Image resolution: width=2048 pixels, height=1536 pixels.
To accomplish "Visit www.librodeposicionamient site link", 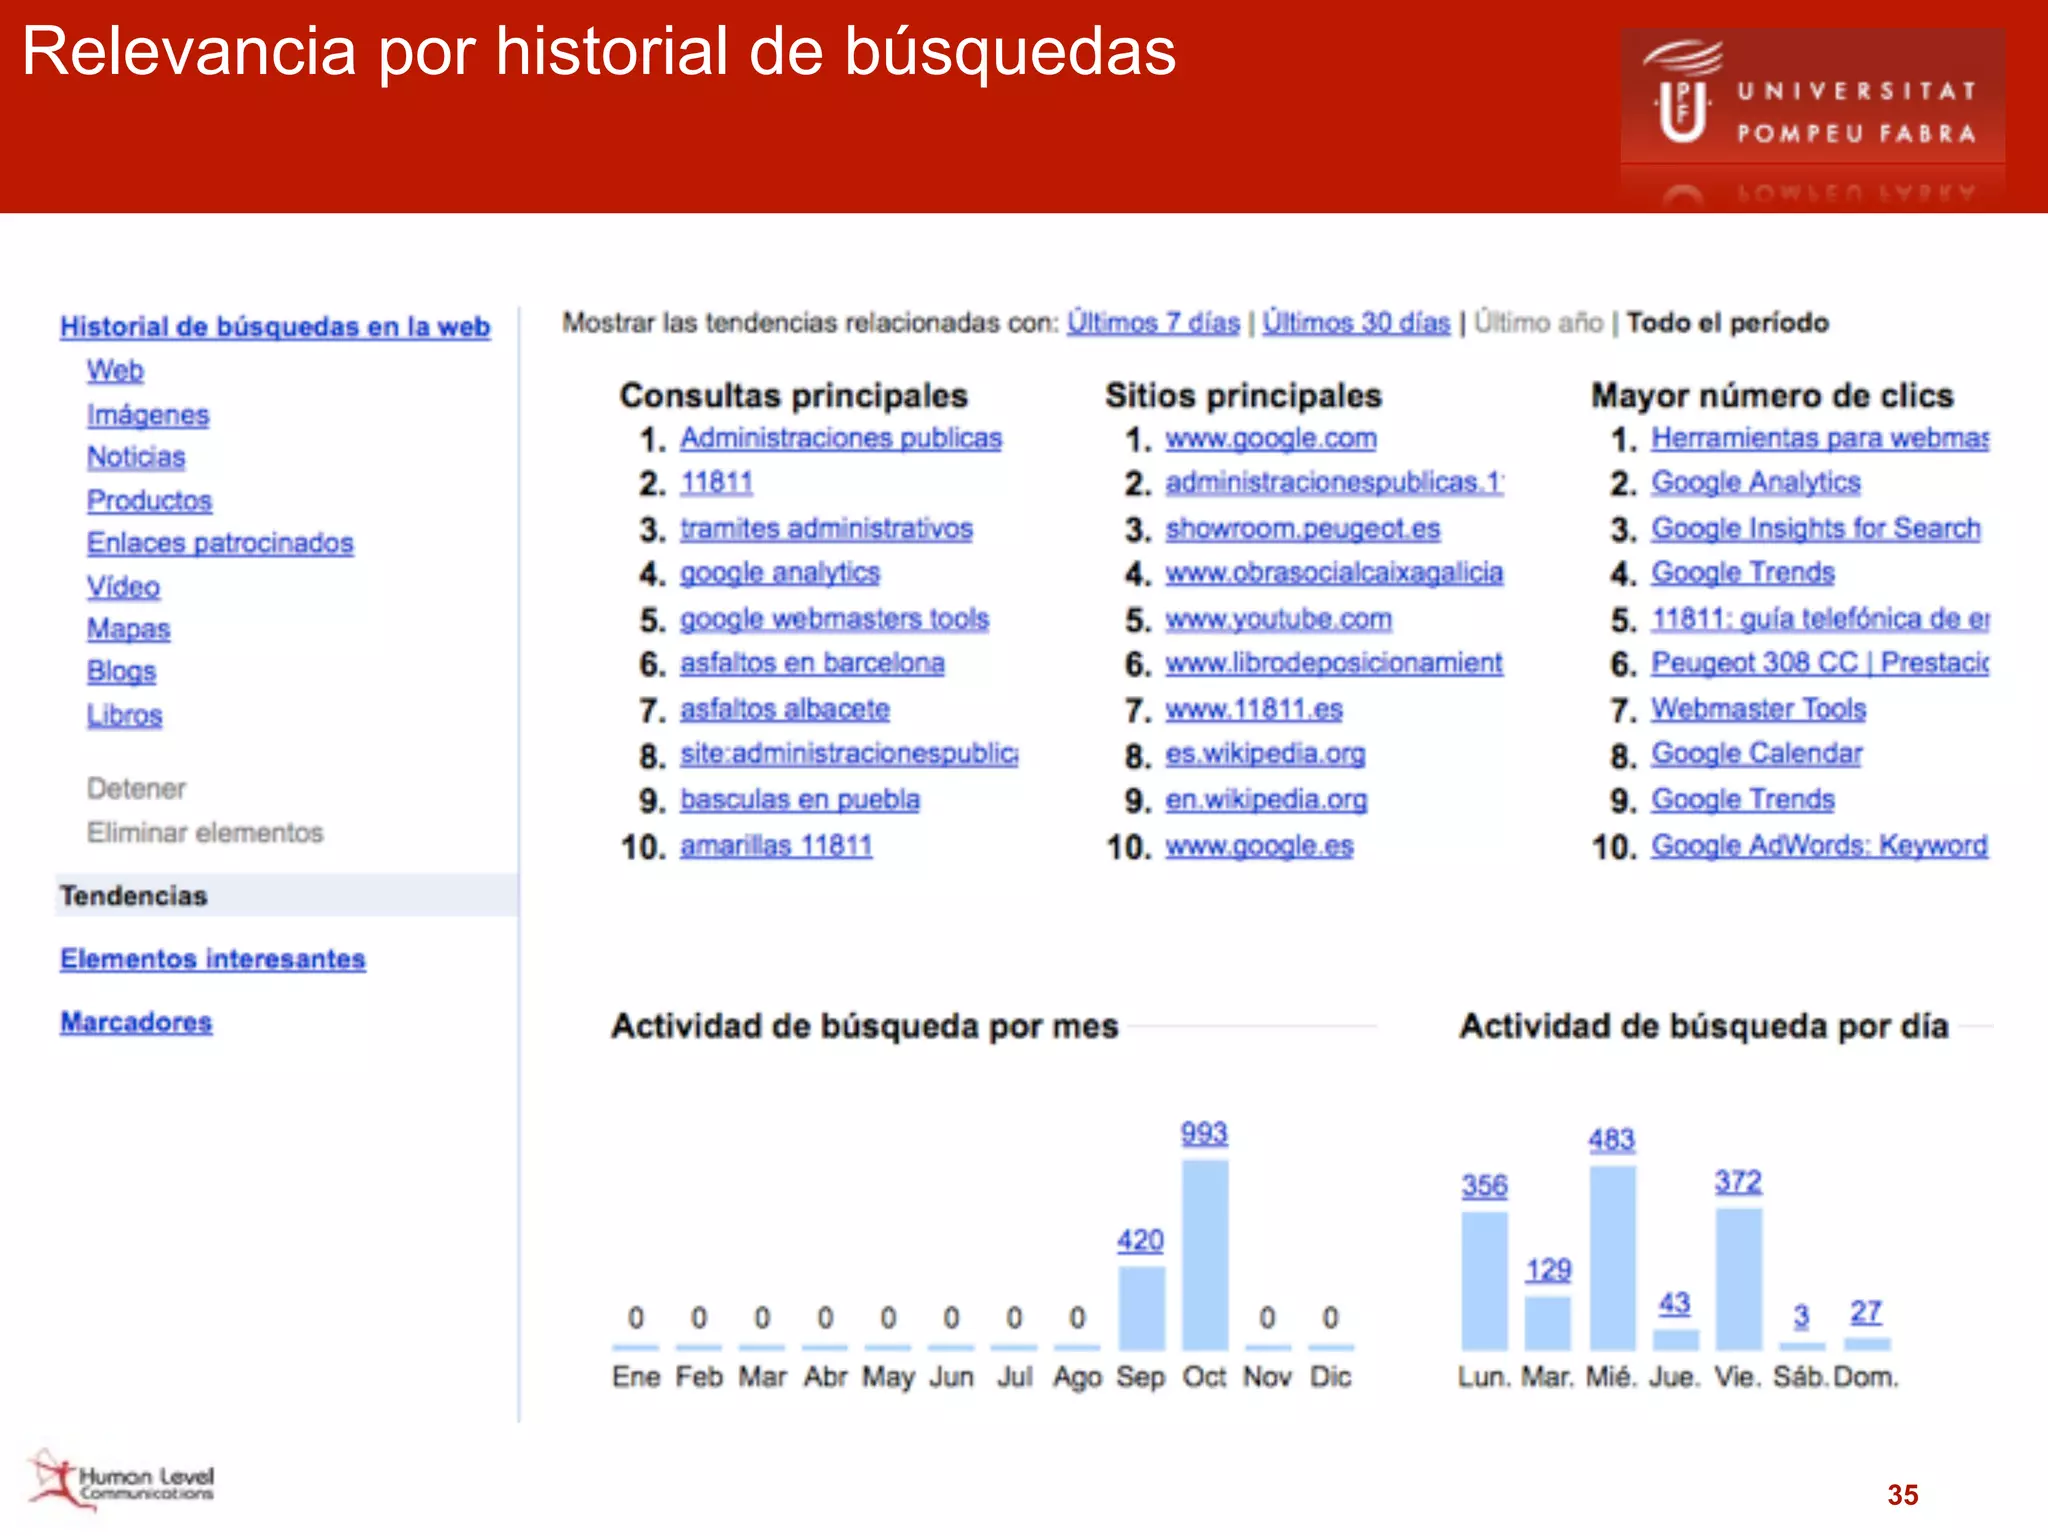I will [x=1334, y=663].
